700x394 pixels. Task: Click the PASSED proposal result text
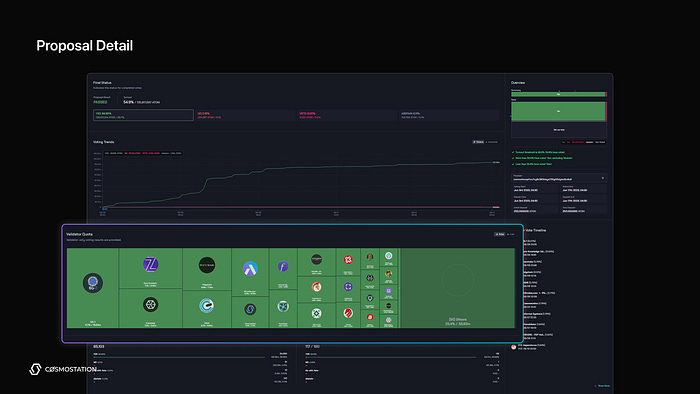pos(100,102)
